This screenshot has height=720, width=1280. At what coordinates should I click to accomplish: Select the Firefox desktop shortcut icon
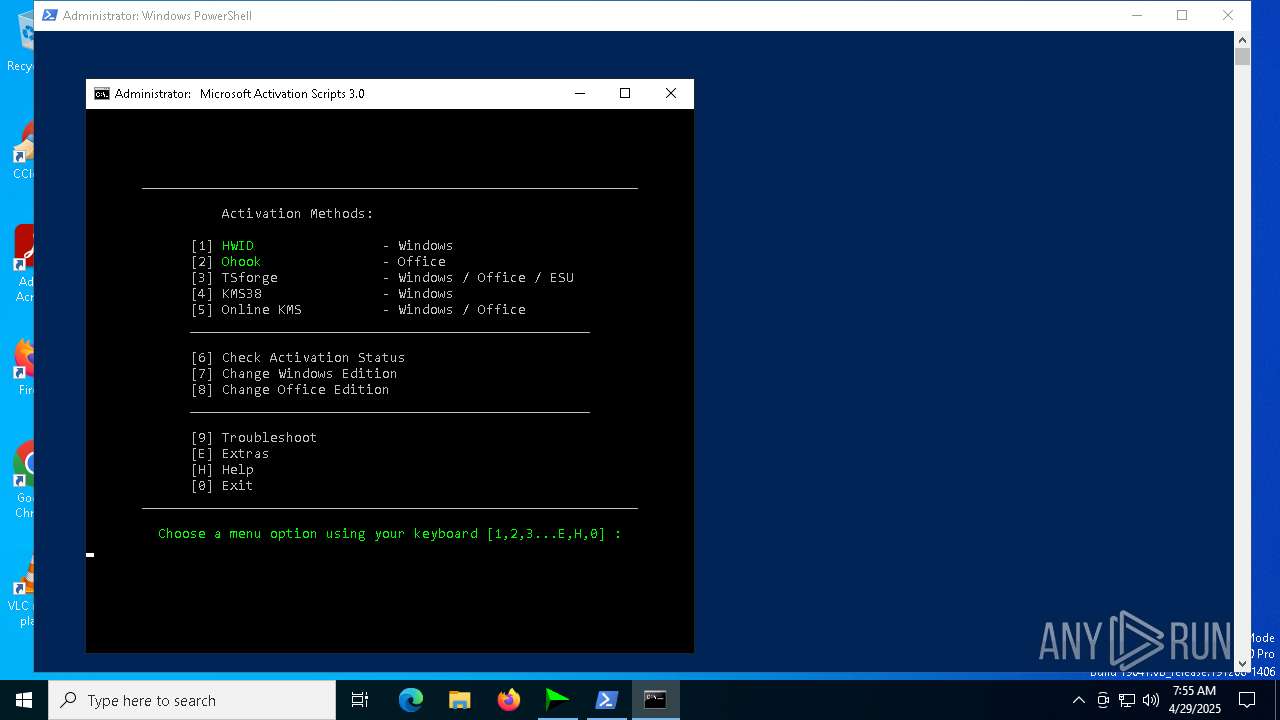[24, 367]
